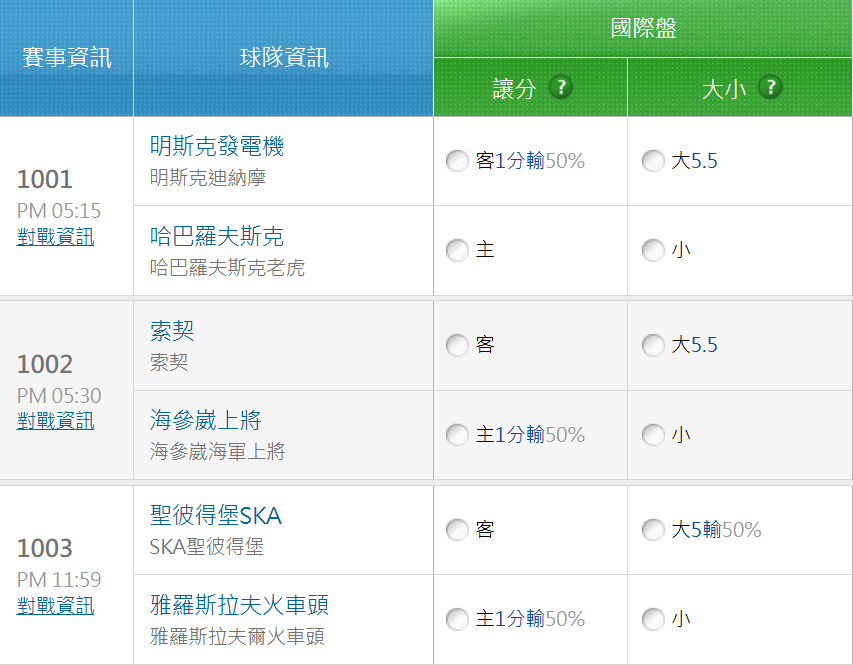Viewport: 853px width, 665px height.
Task: Select 客1分輸50% radio for game 1001
Action: [x=457, y=161]
